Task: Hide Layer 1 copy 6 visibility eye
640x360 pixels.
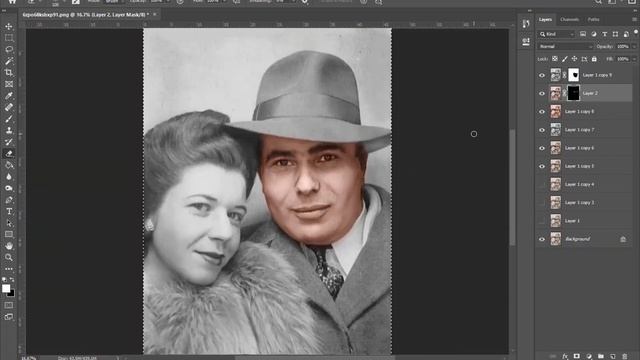Action: click(542, 148)
